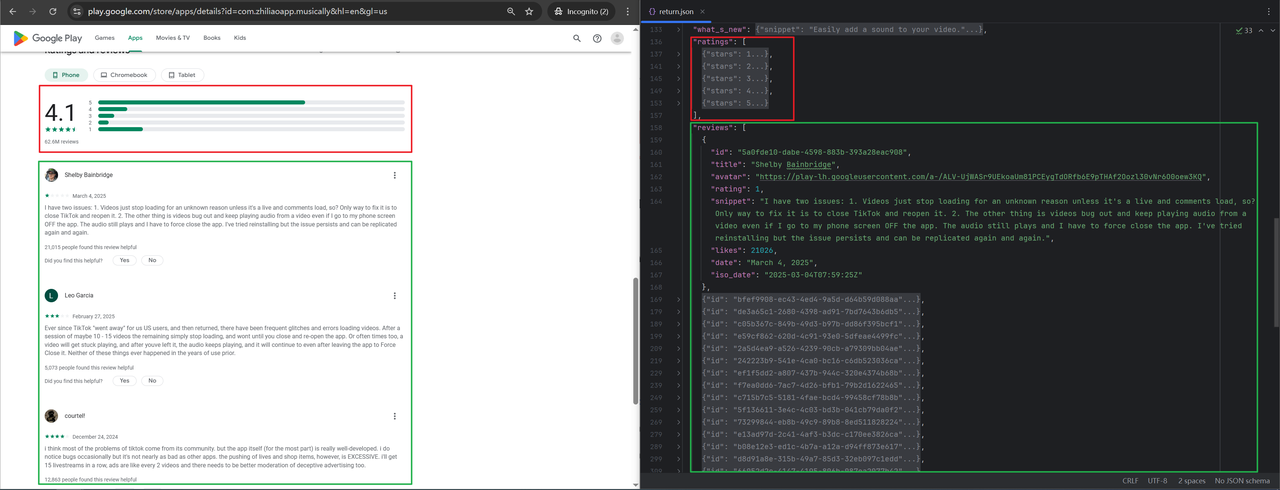Mark Shelby Bainbridge's review helpful with Yes
This screenshot has width=1280, height=490.
(x=124, y=260)
